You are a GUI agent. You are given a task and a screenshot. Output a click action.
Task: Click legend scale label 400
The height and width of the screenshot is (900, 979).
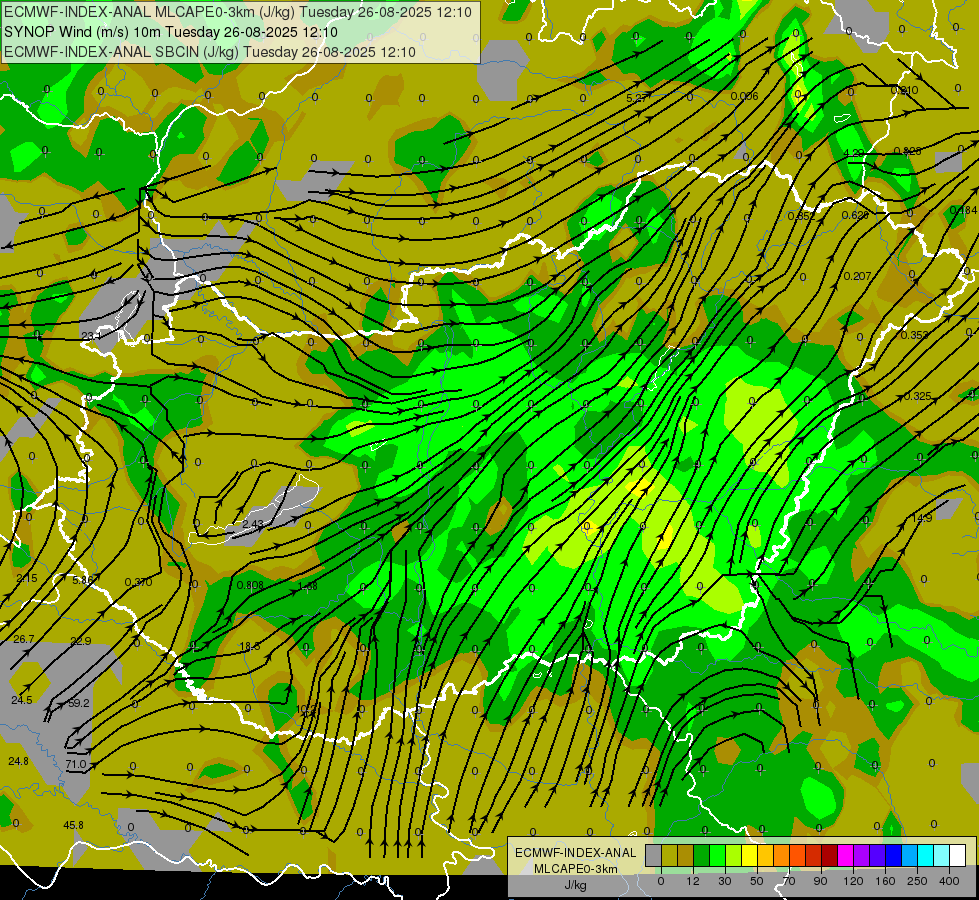(949, 881)
